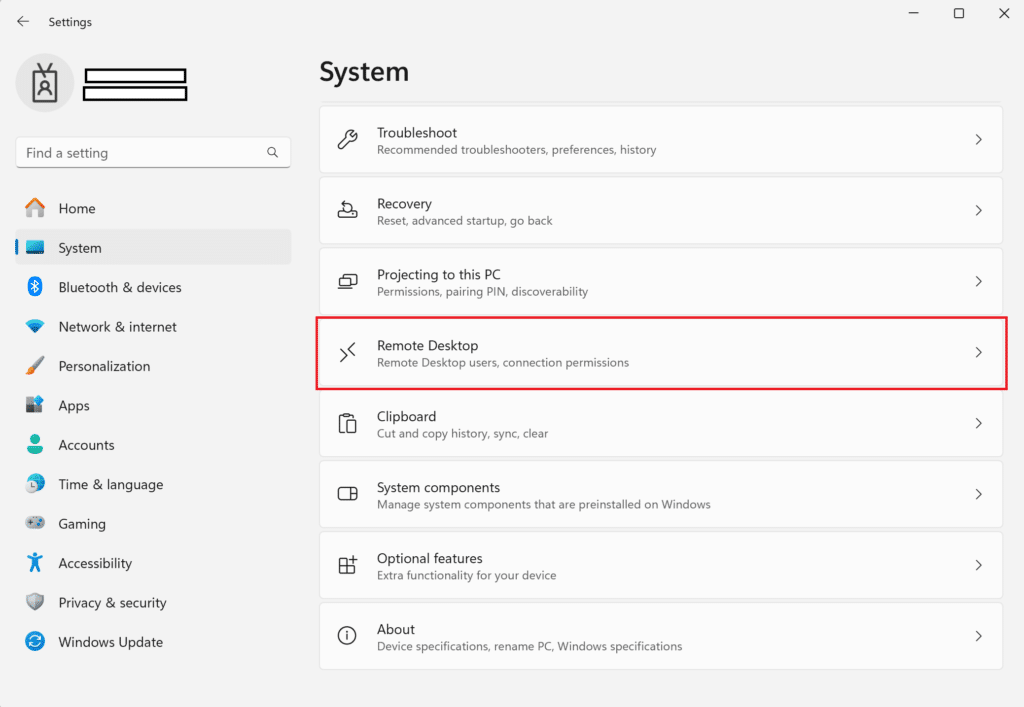Open Troubleshoot settings
This screenshot has width=1024, height=707.
(x=660, y=139)
